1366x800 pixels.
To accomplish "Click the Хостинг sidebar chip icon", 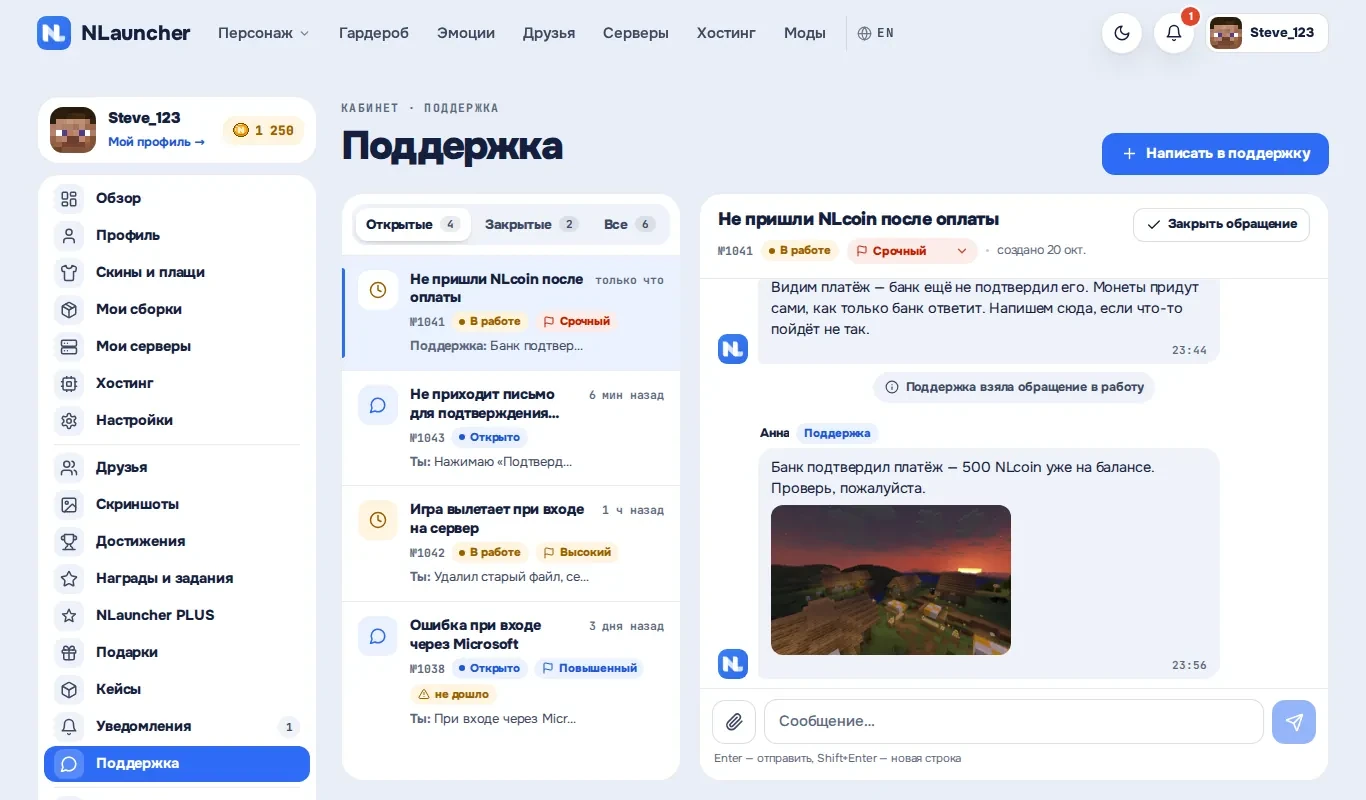I will [69, 383].
